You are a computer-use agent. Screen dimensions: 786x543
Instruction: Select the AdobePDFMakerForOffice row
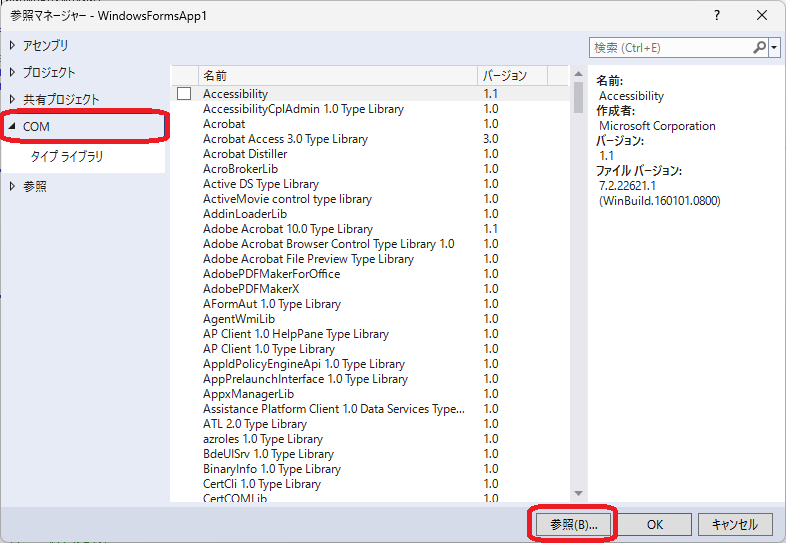pyautogui.click(x=370, y=274)
